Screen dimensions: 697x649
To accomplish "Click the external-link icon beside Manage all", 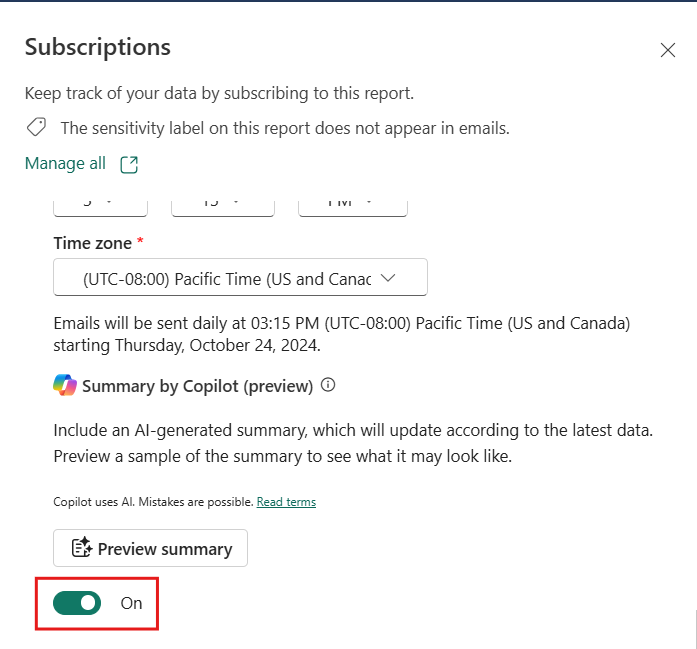I will click(129, 165).
